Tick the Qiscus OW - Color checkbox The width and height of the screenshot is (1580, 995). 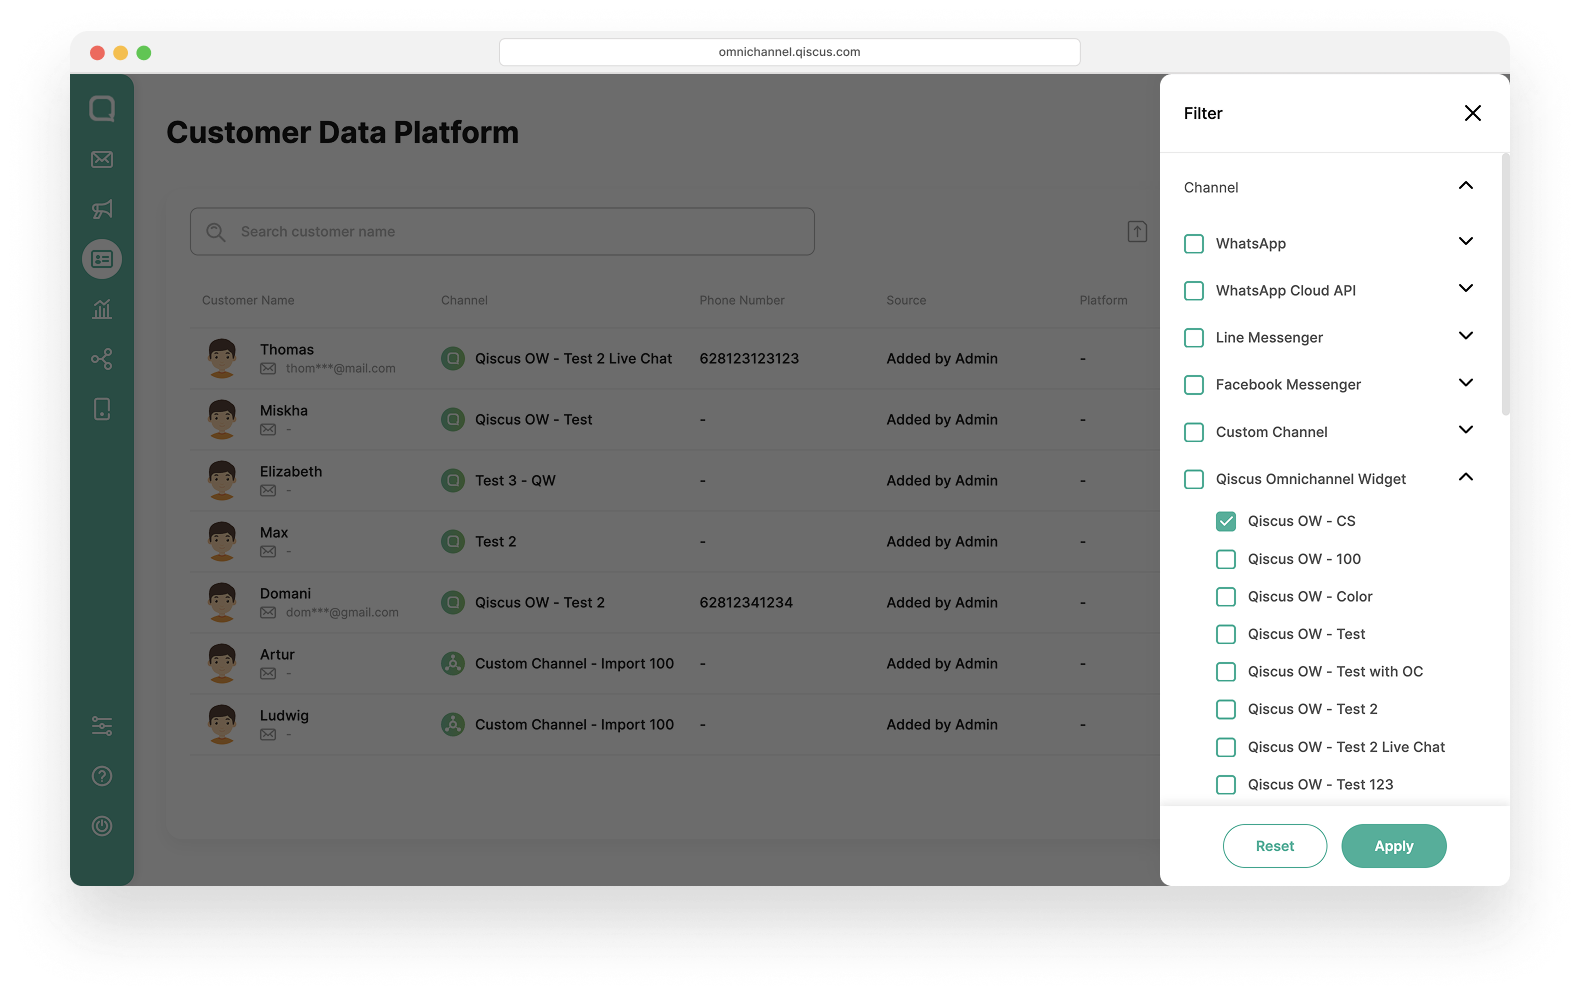[x=1226, y=596]
